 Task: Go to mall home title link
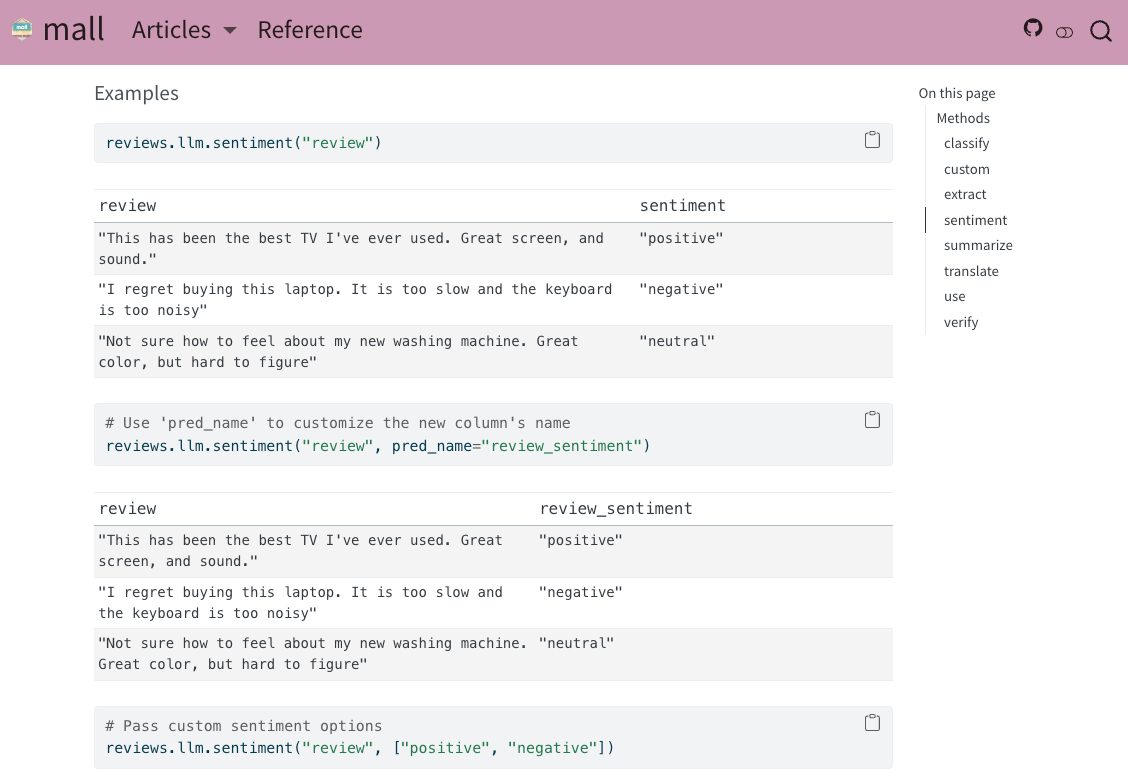[74, 30]
